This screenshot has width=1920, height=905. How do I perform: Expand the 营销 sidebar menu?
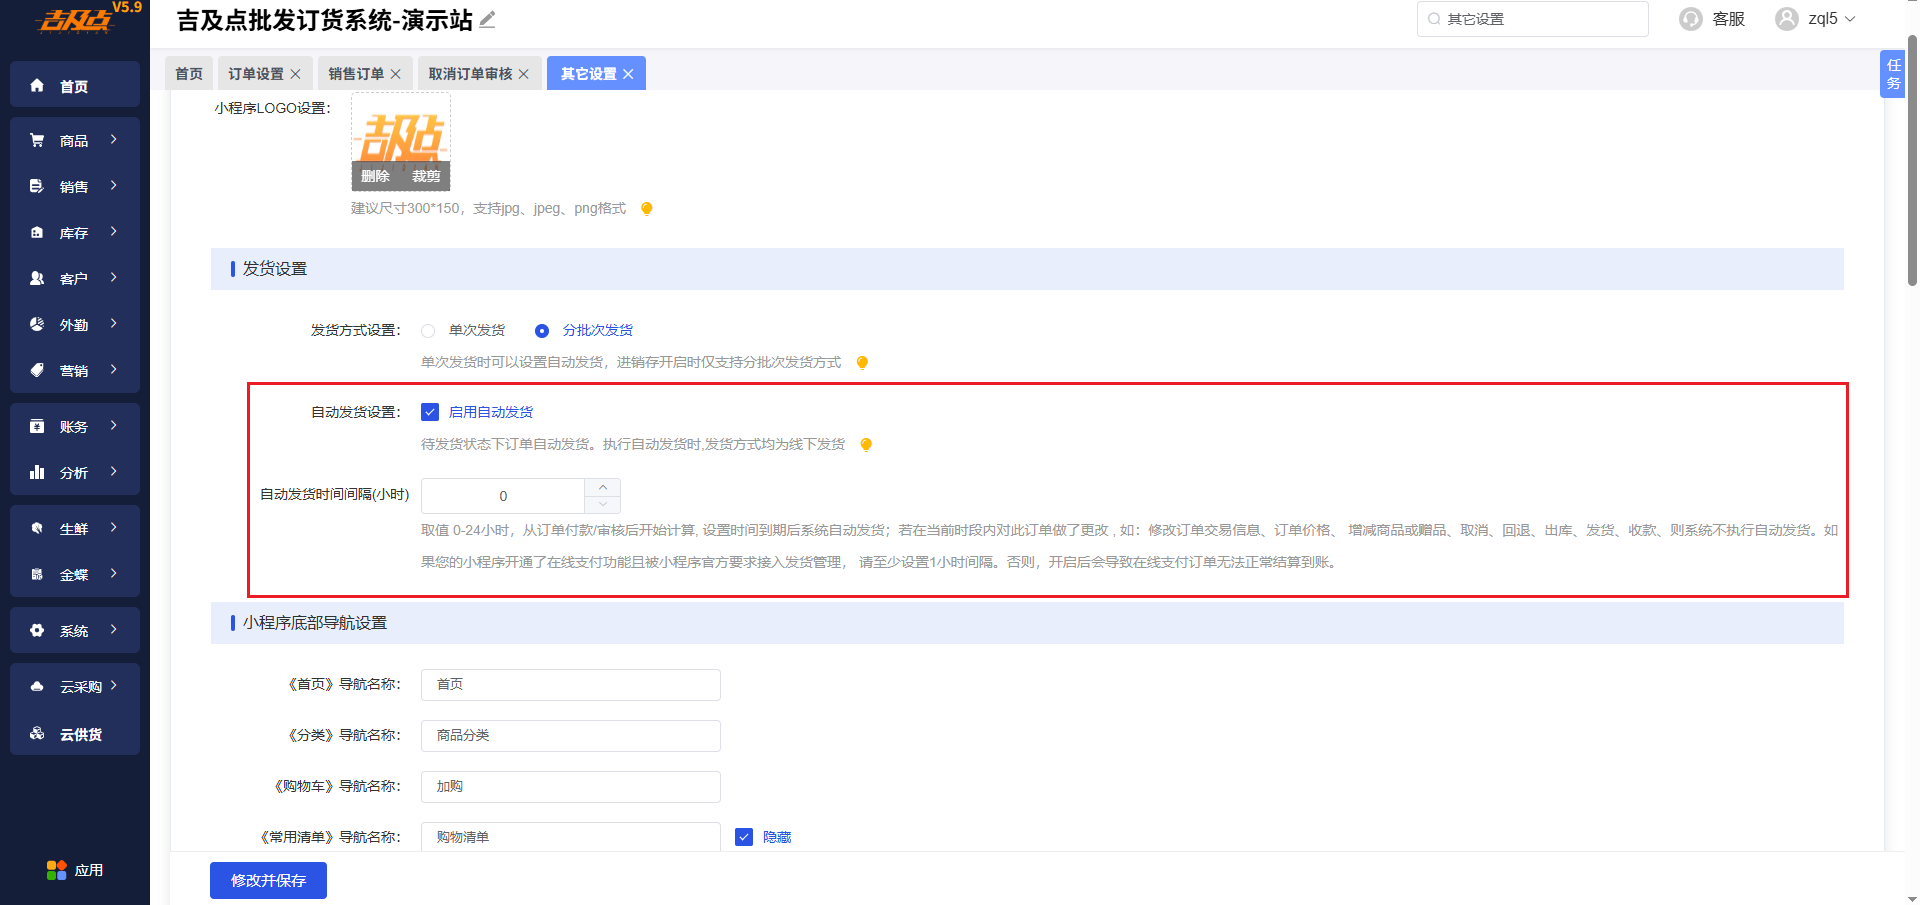point(114,370)
